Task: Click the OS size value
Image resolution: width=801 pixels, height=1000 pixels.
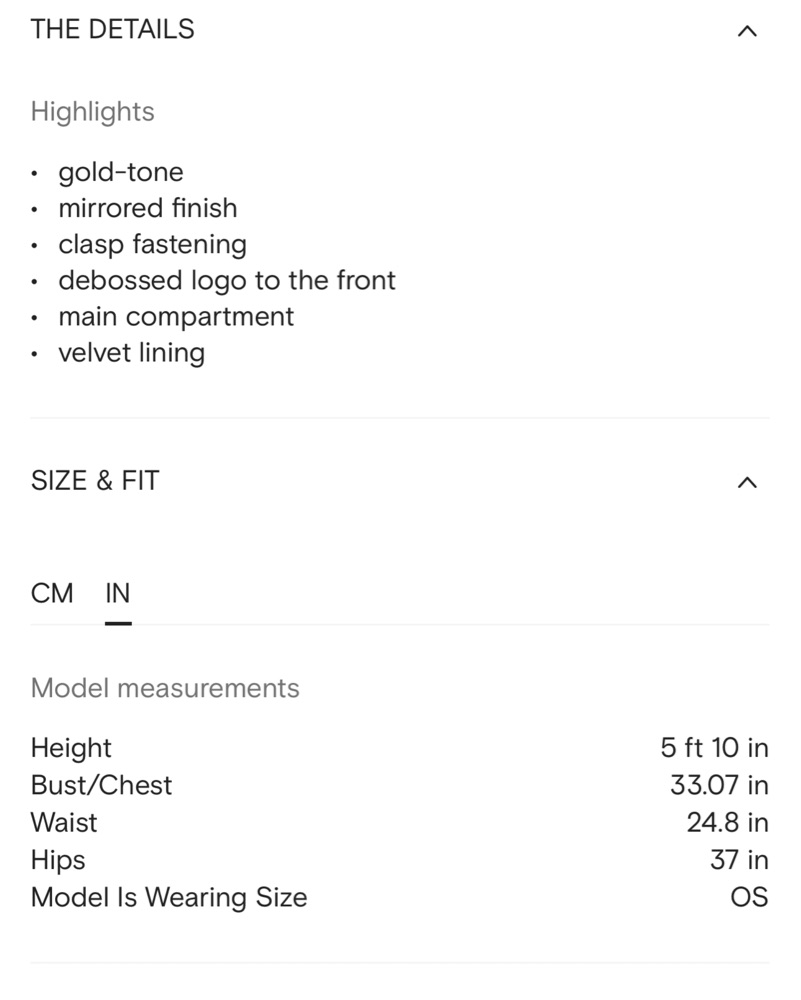Action: click(x=749, y=897)
